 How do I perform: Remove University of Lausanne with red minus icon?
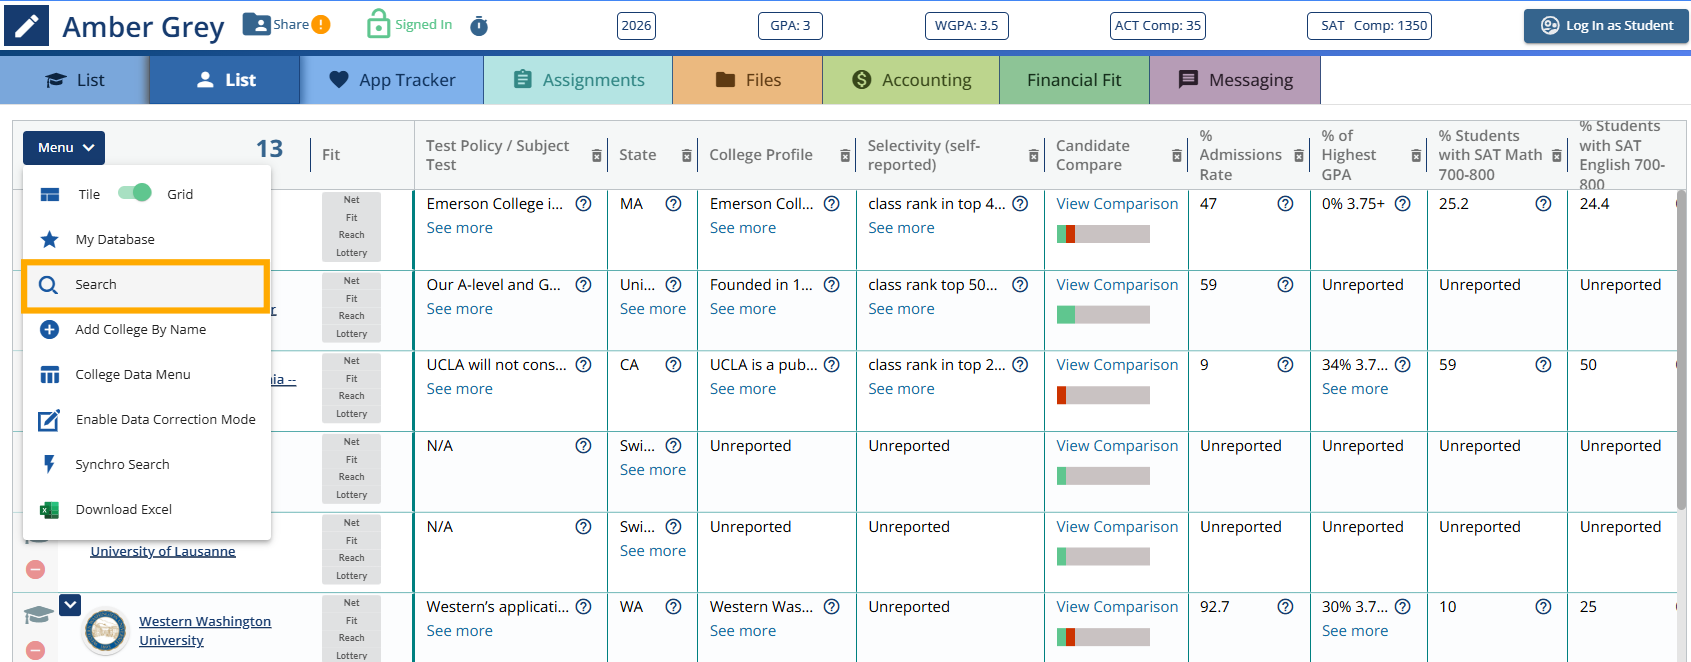[36, 569]
